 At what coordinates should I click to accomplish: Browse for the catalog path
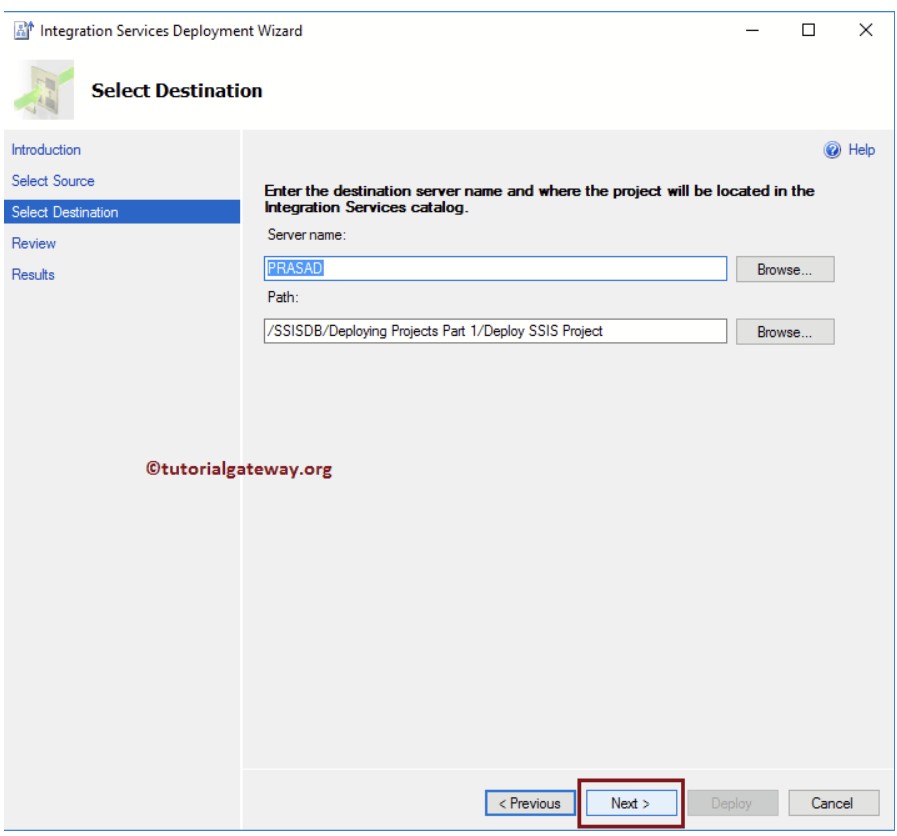pos(784,332)
